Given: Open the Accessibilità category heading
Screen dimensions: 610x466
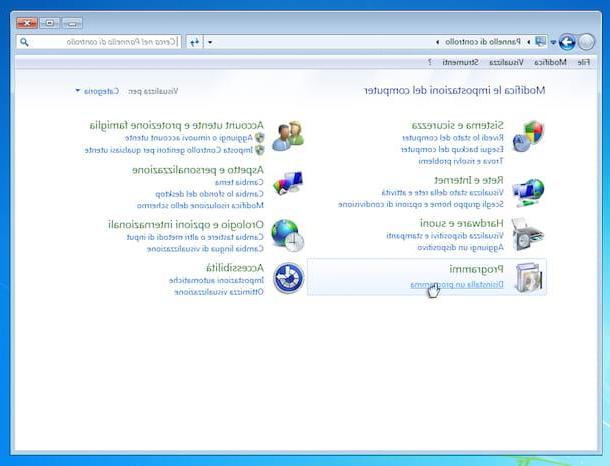Looking at the screenshot, I should [235, 268].
